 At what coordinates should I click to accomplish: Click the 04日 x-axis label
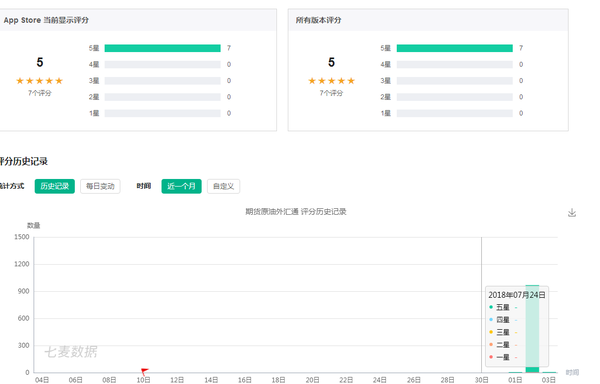(x=42, y=380)
